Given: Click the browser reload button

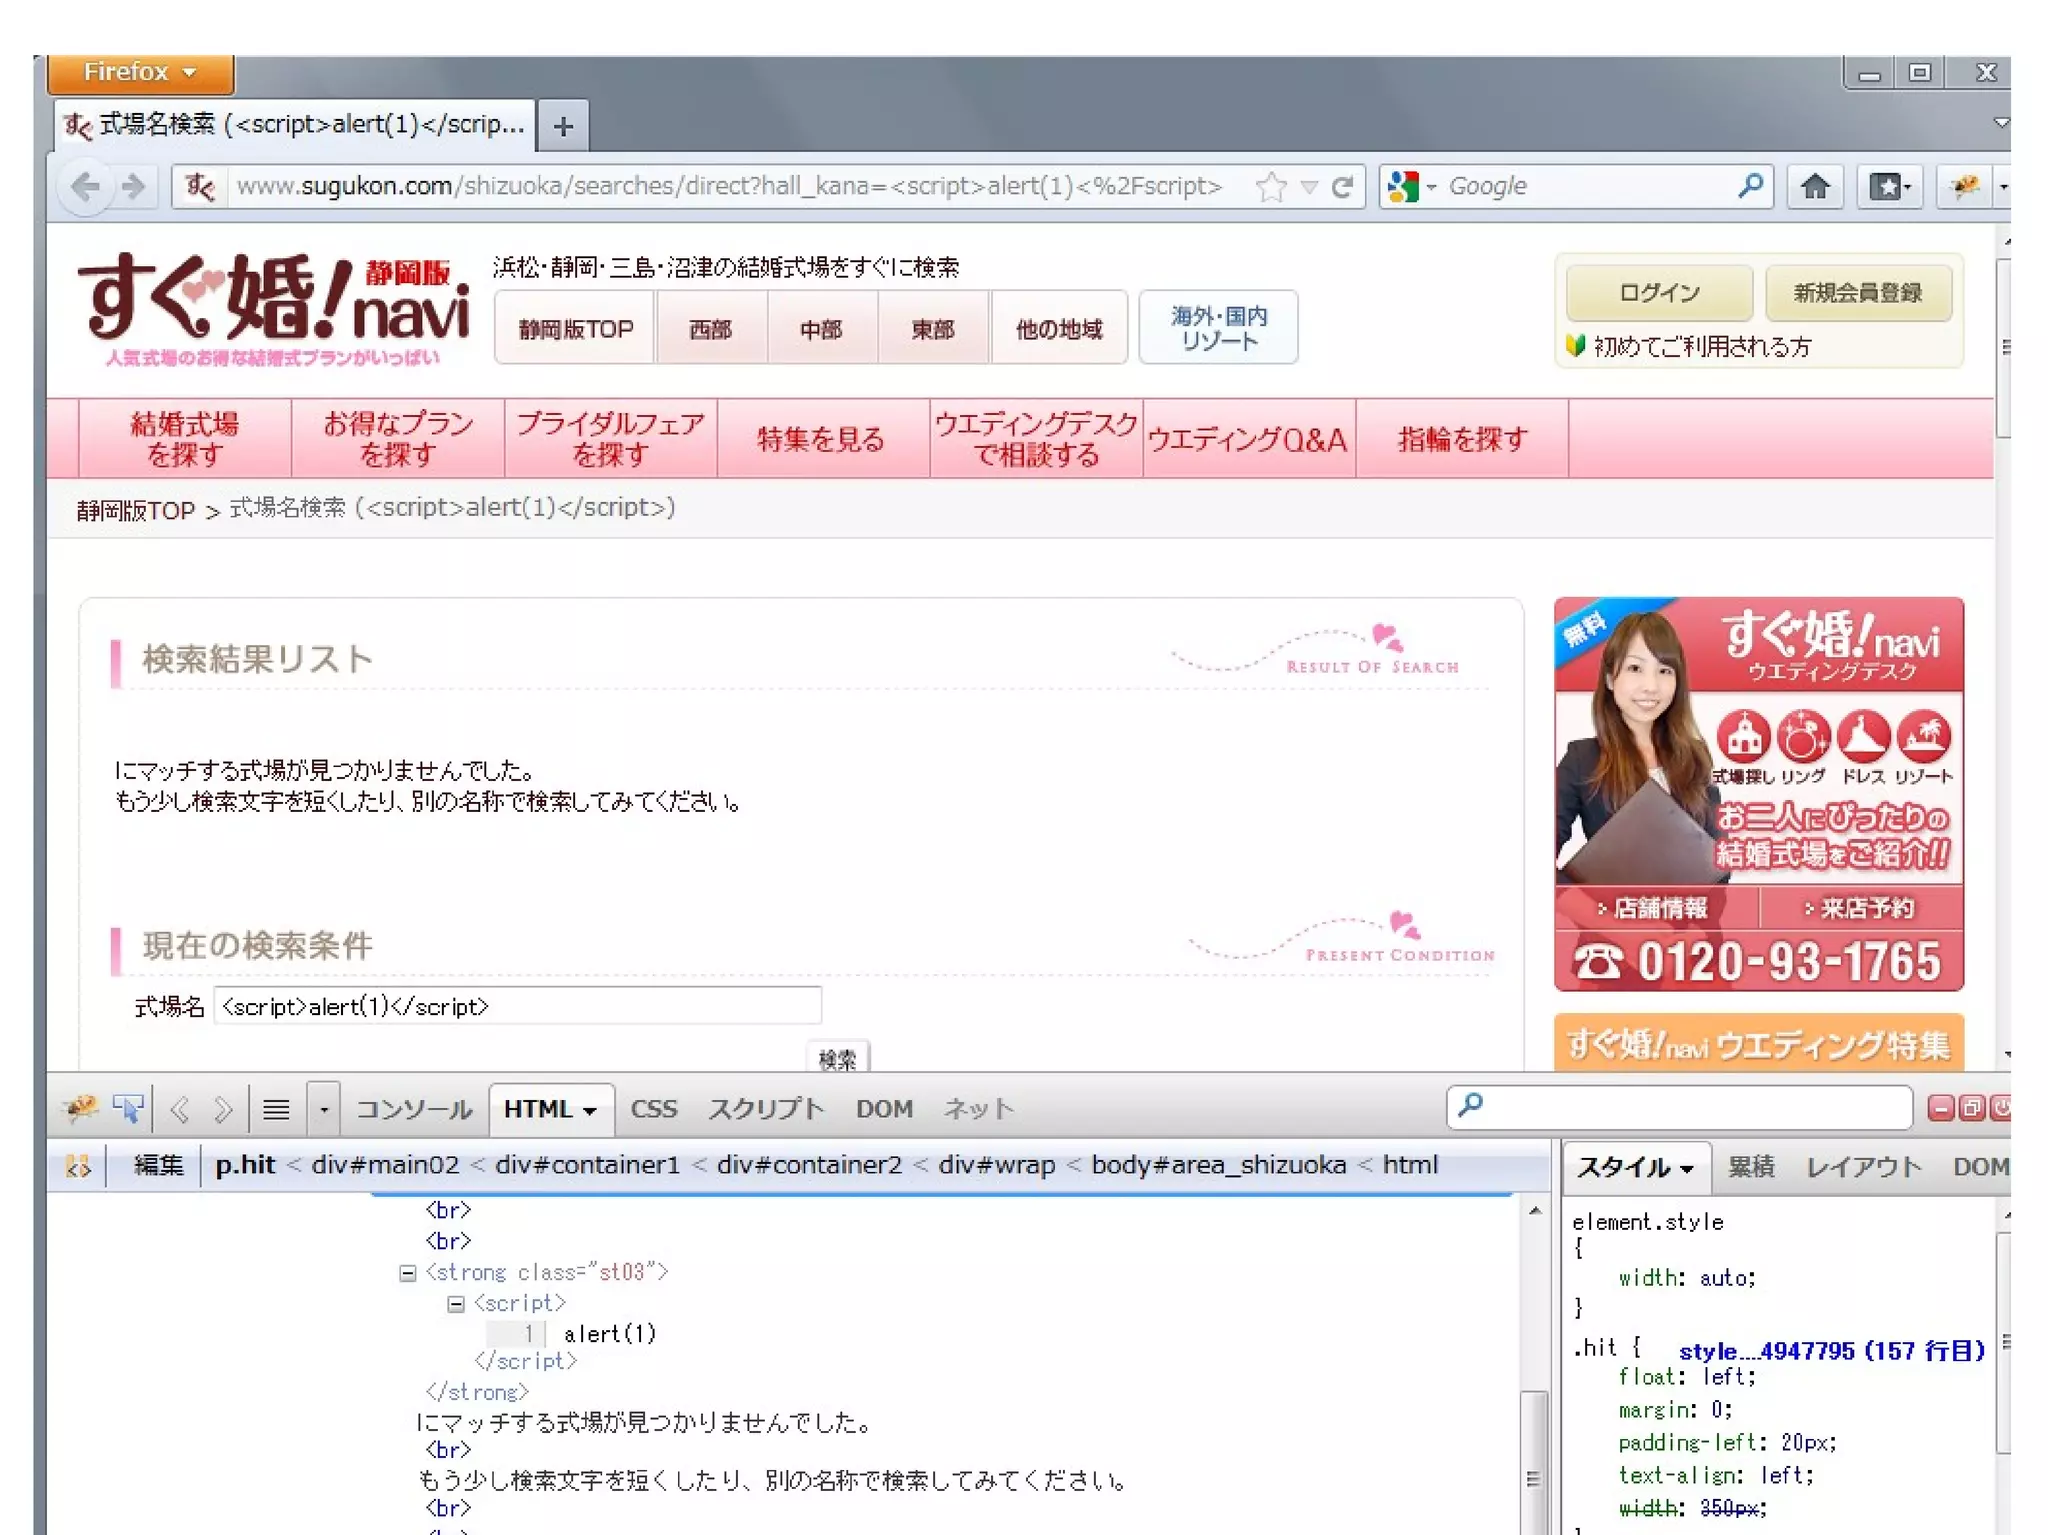Looking at the screenshot, I should pos(1343,187).
